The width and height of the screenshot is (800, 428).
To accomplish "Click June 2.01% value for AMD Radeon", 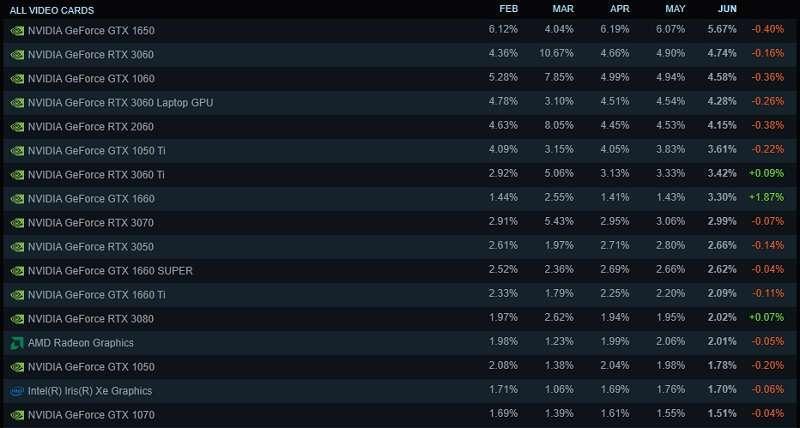I will 722,341.
